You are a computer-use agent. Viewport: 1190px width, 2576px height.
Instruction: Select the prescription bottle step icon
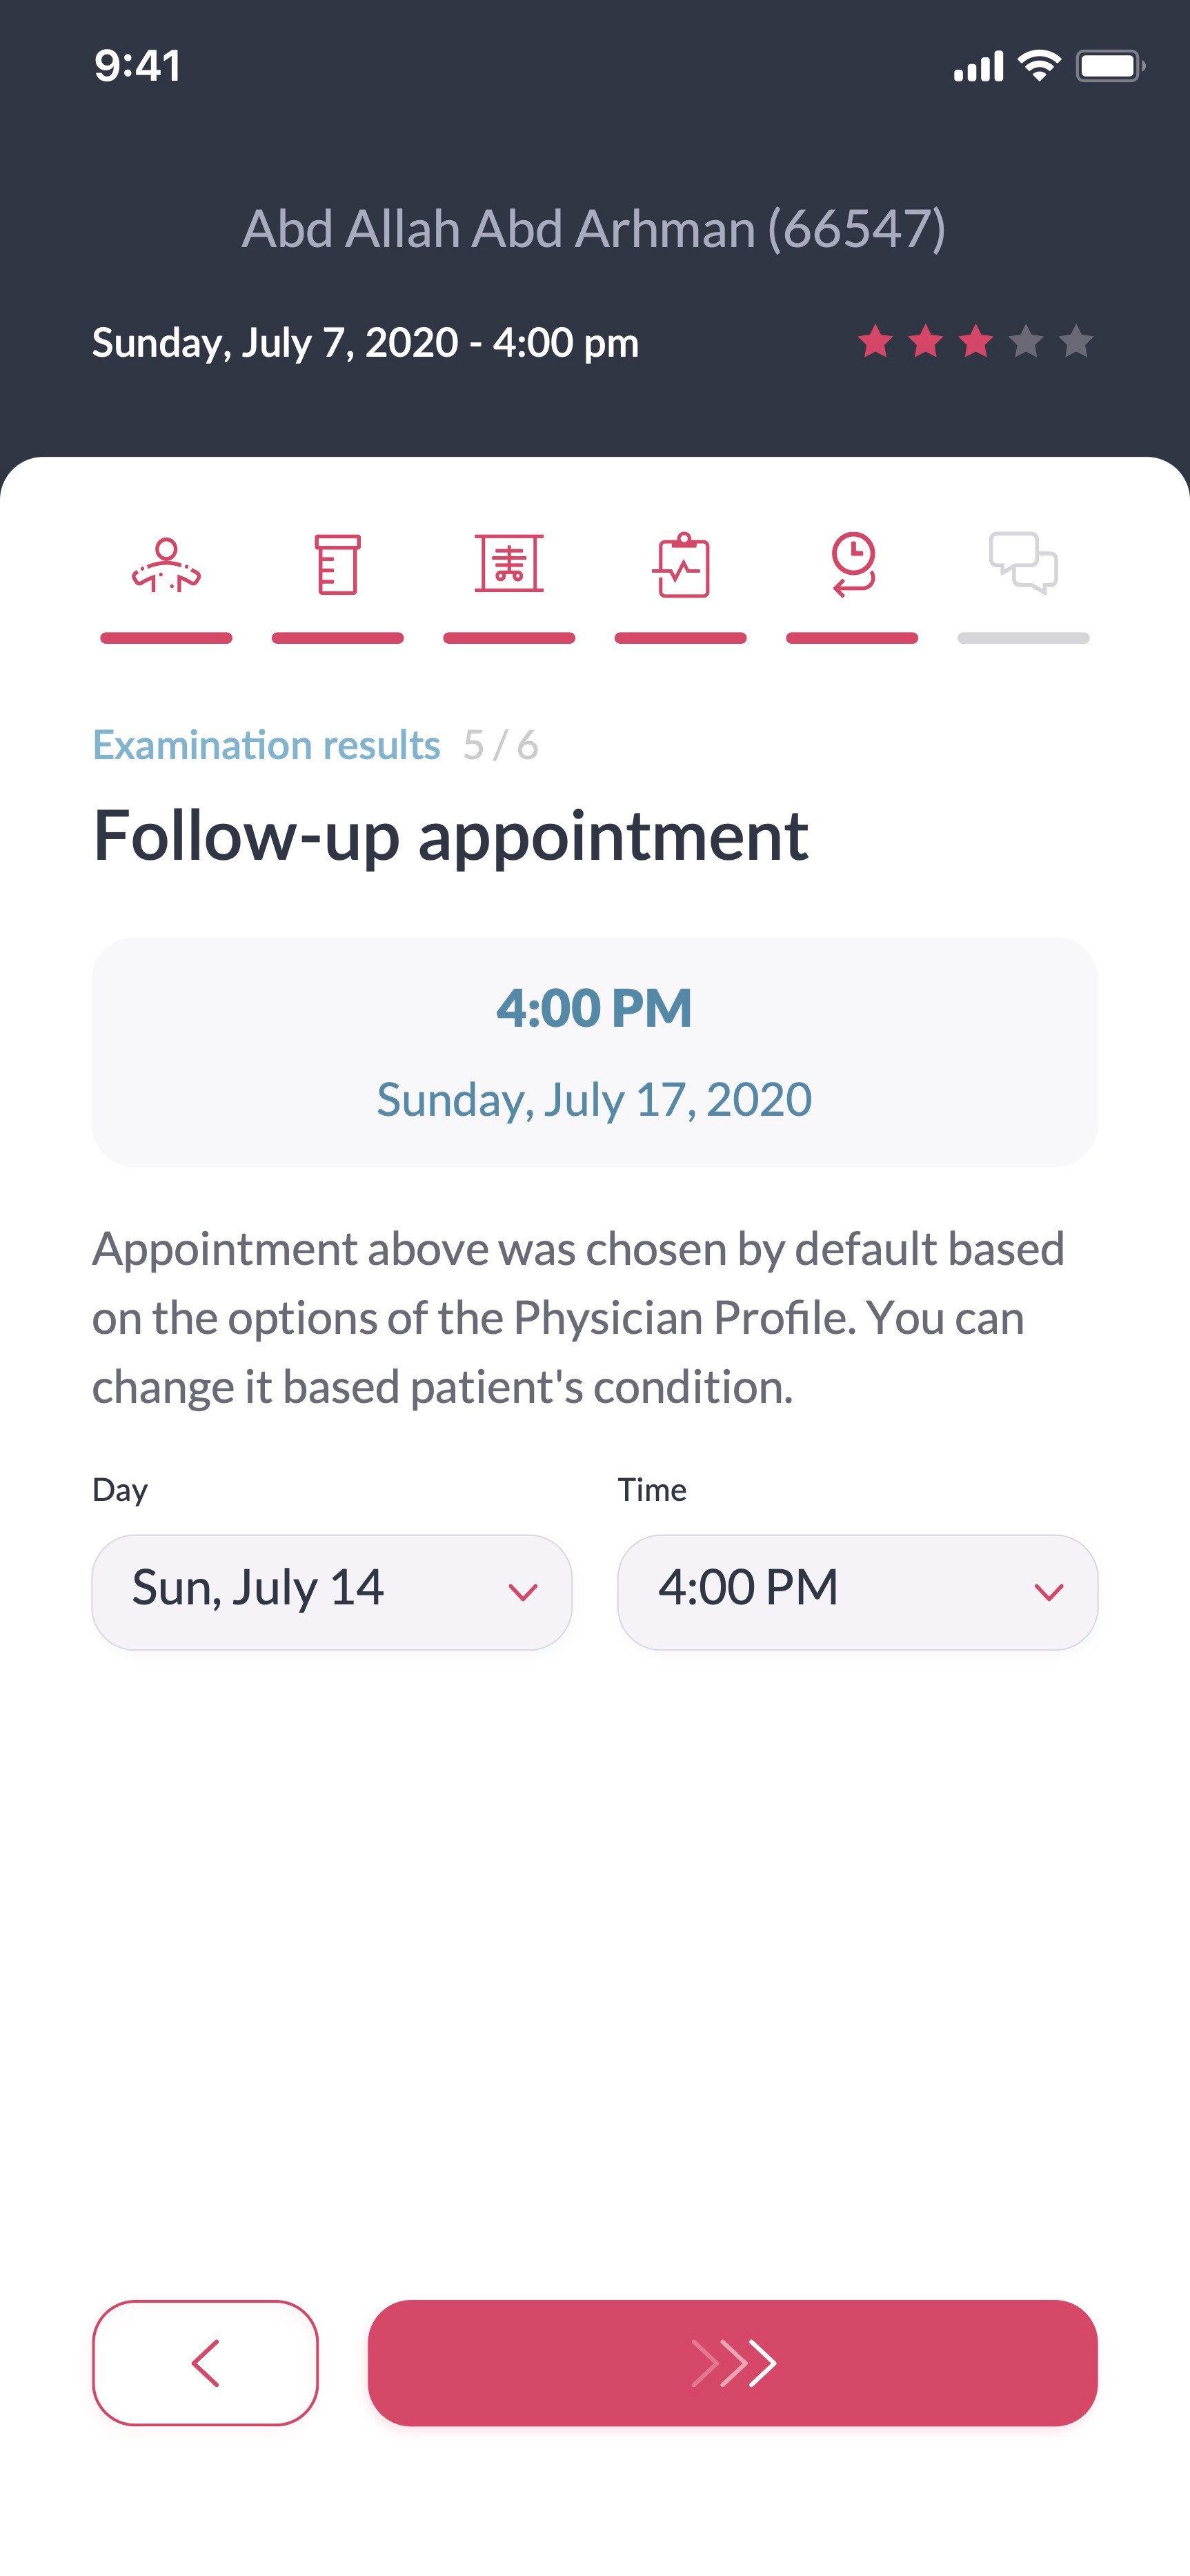pos(337,565)
